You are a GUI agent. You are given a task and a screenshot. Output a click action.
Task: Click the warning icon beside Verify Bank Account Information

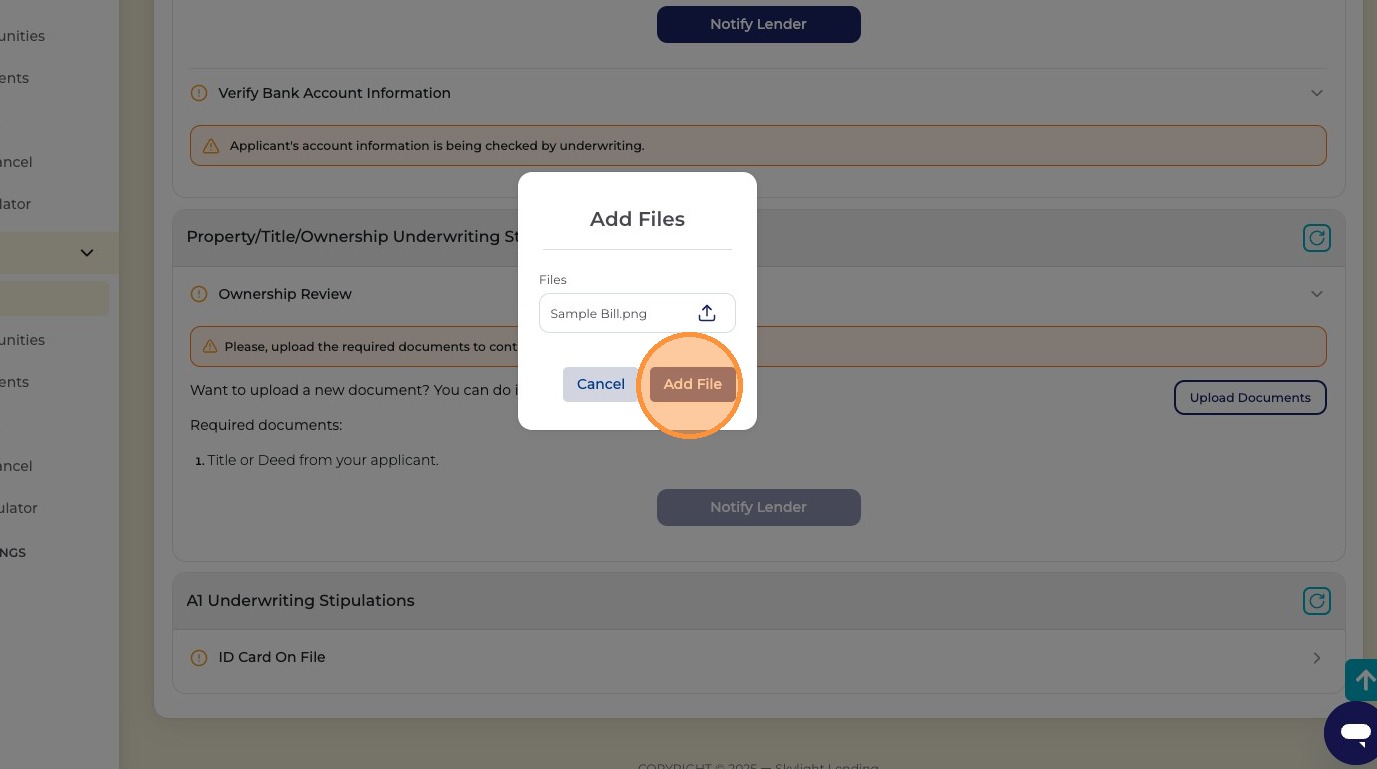click(x=198, y=93)
